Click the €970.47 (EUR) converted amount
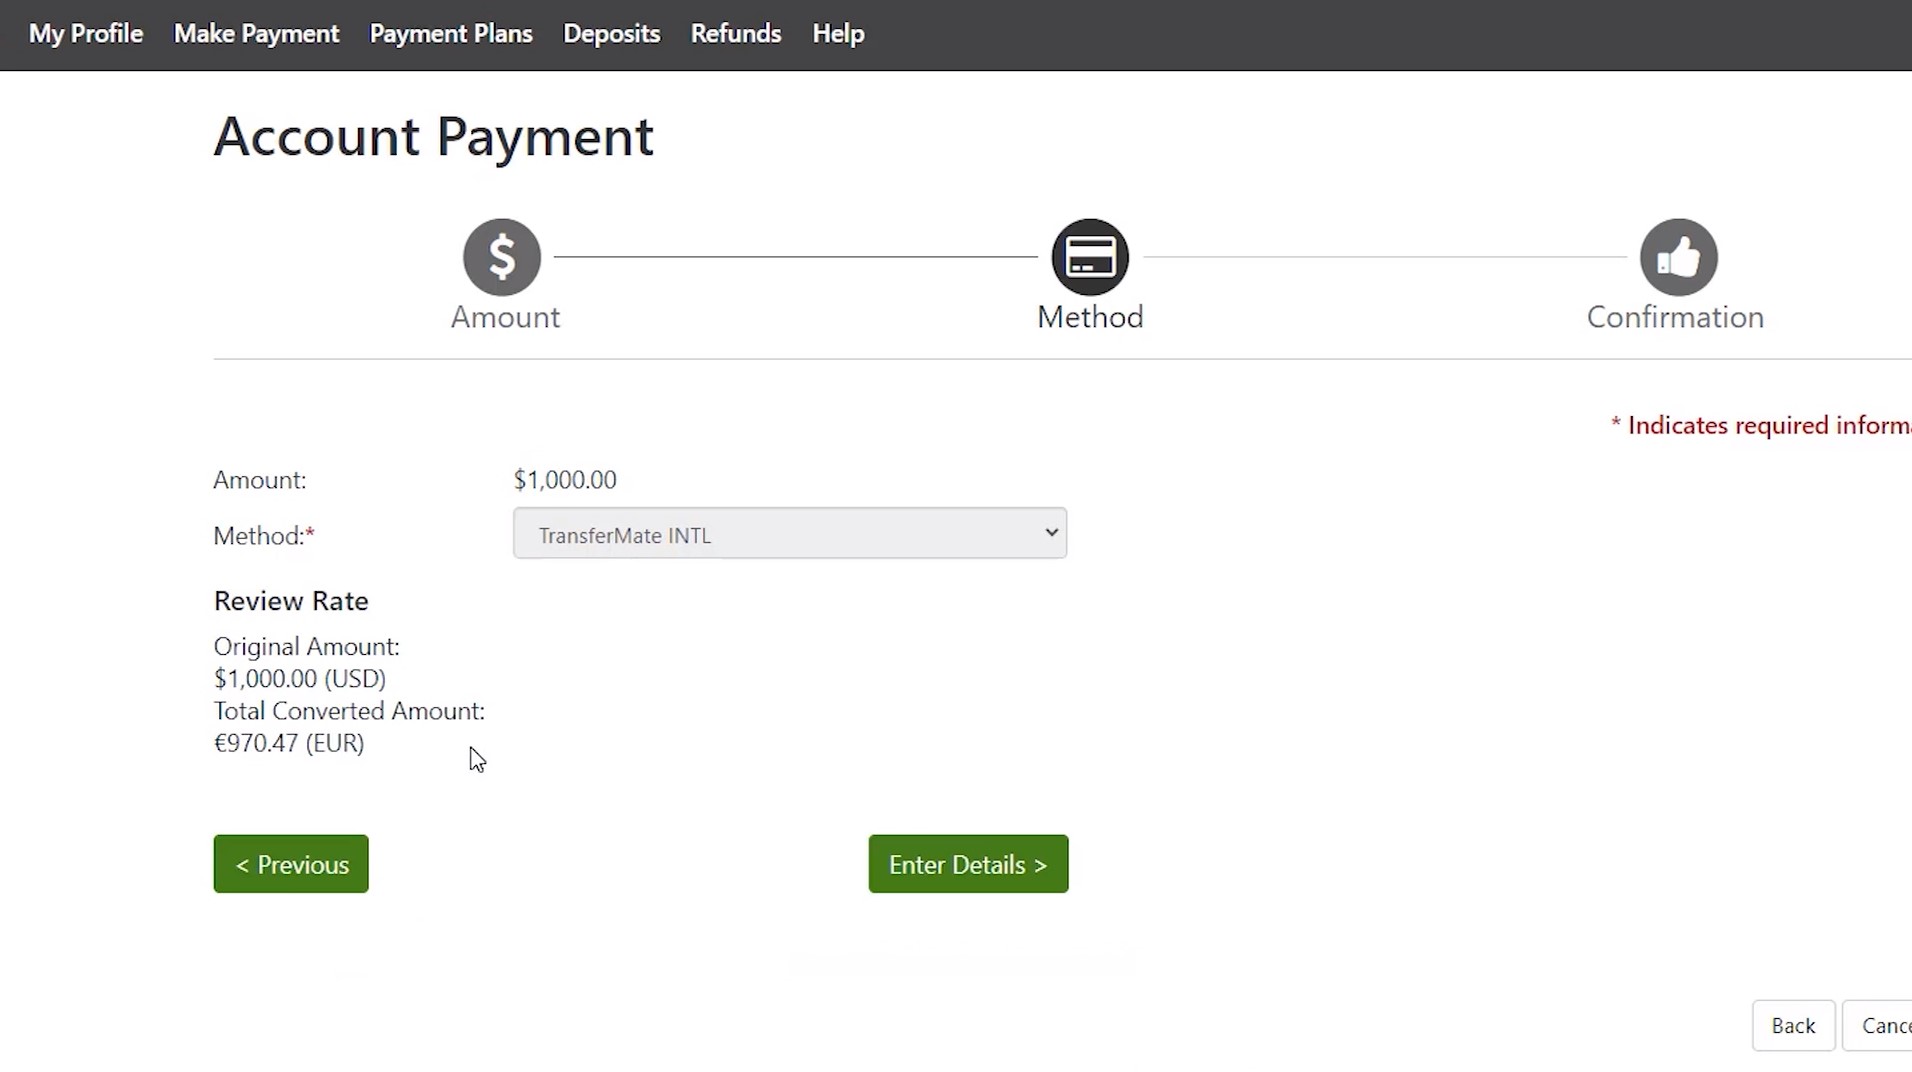1912x1072 pixels. pyautogui.click(x=289, y=743)
